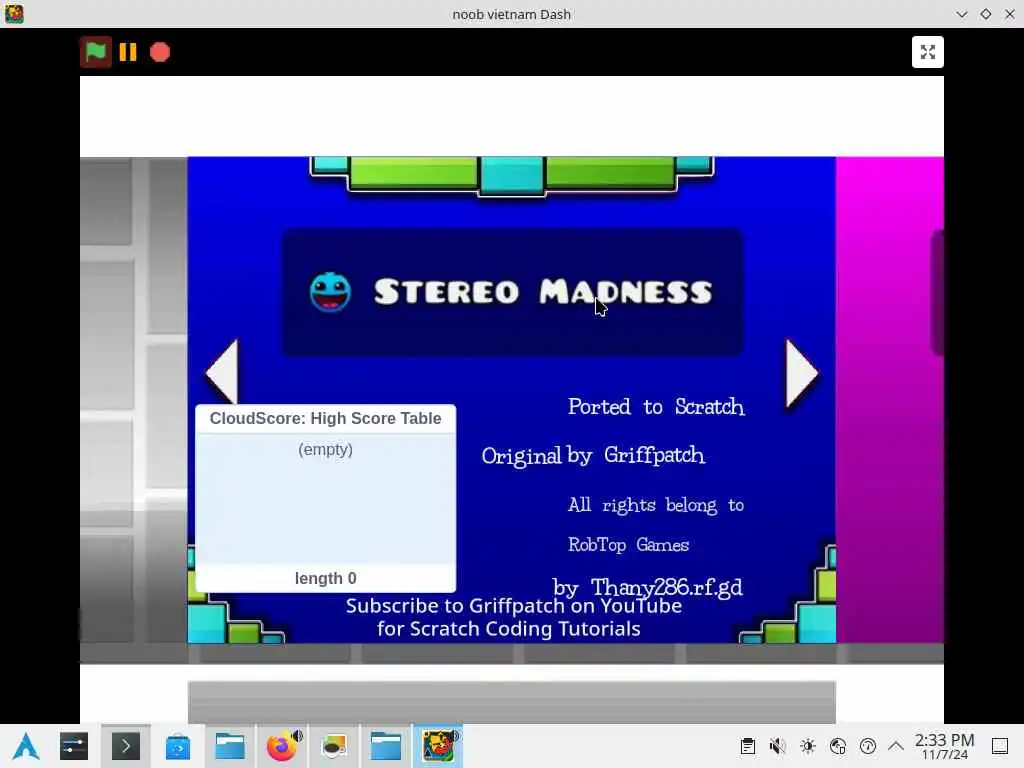Image resolution: width=1024 pixels, height=768 pixels.
Task: Click the 'RobTop Games' text
Action: (x=628, y=545)
